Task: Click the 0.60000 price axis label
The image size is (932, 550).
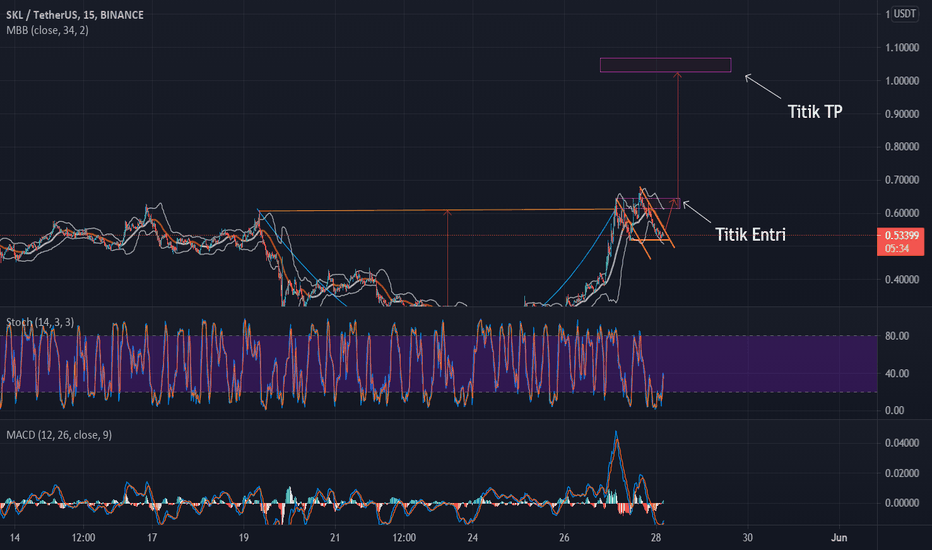Action: click(x=902, y=213)
